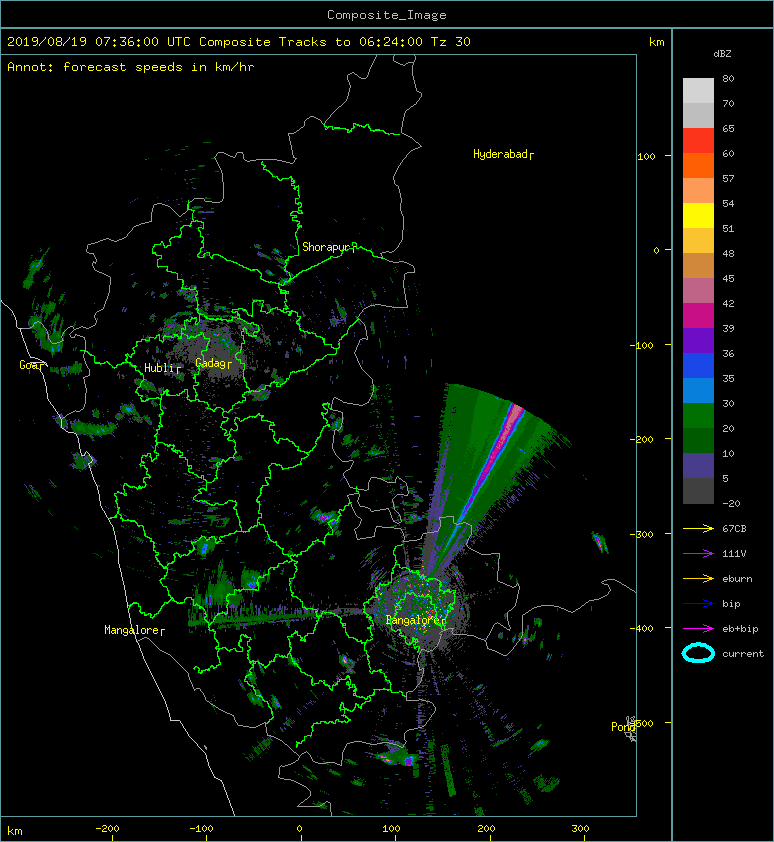774x842 pixels.
Task: Click the yellow eburn arrow legend icon
Action: (698, 579)
